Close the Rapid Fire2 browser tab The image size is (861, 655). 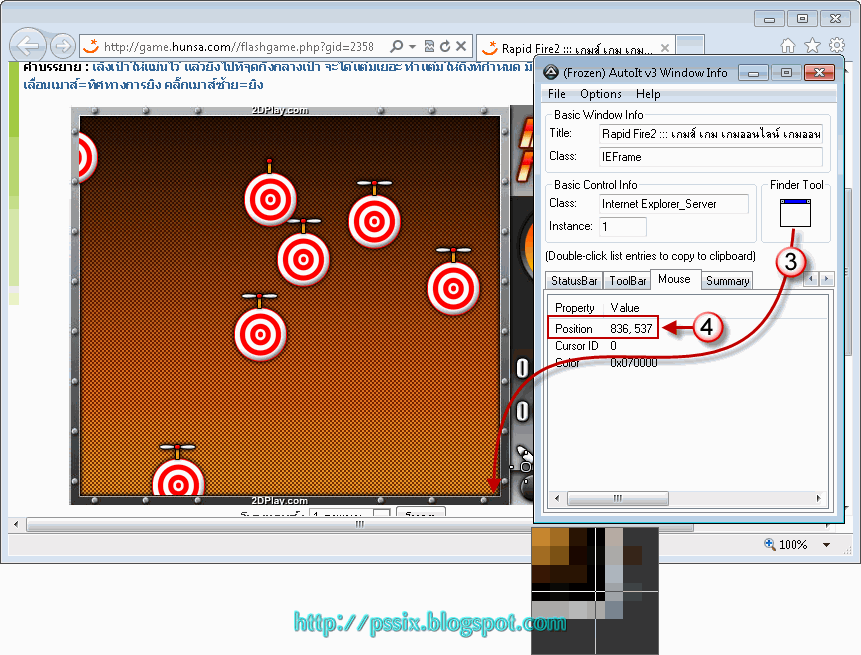point(664,48)
